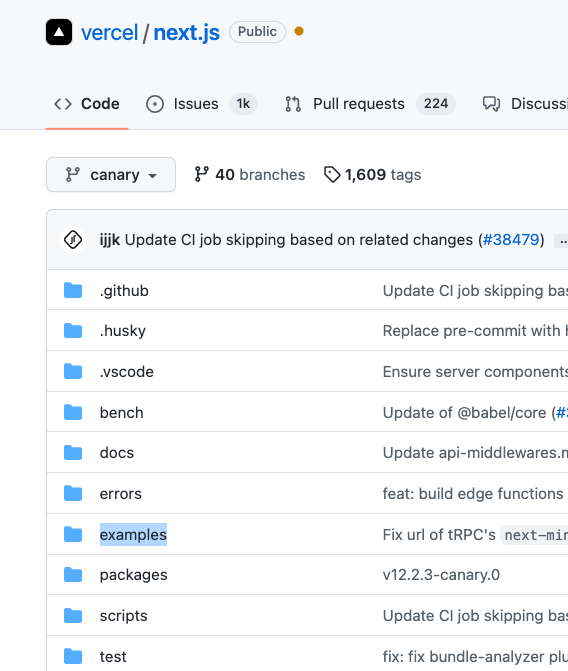Click the folder icon for .vscode

point(73,371)
